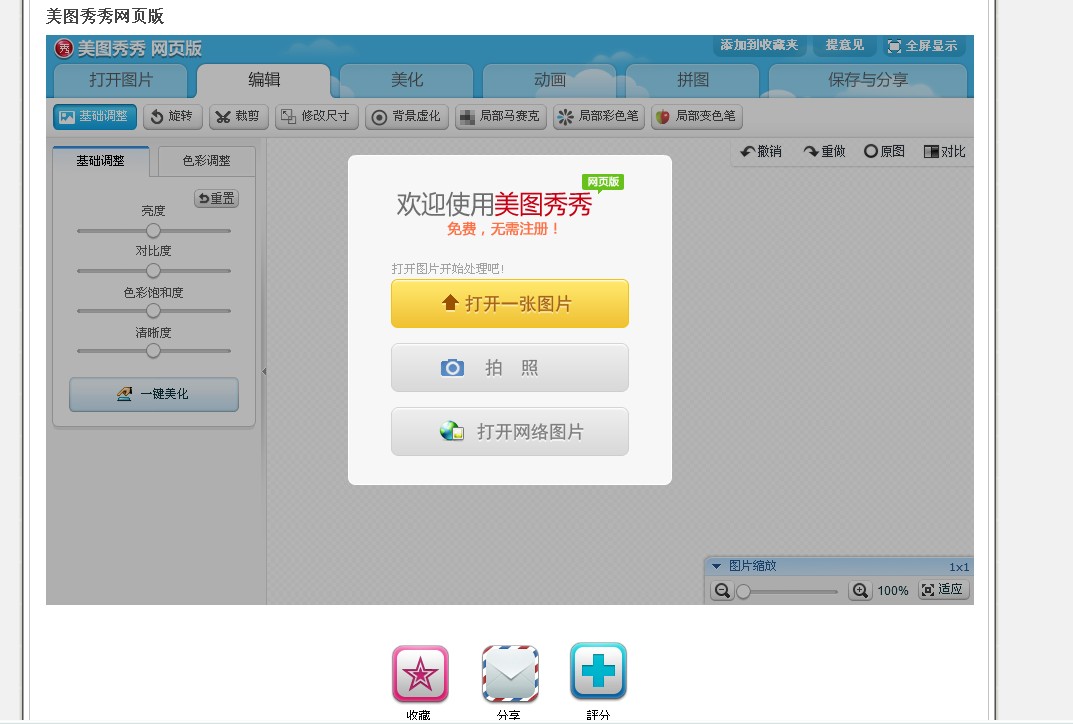Image resolution: width=1073 pixels, height=724 pixels.
Task: Collapse the 图片缩放 panel triangle
Action: pyautogui.click(x=716, y=566)
